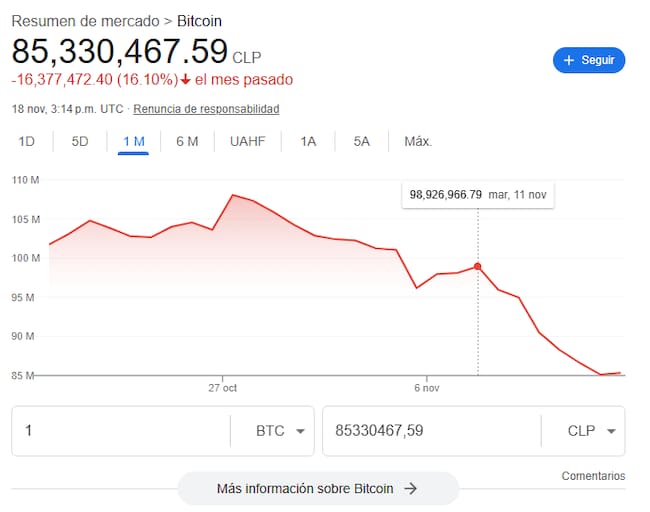
Task: Show the 5A five-year chart
Action: pyautogui.click(x=362, y=141)
